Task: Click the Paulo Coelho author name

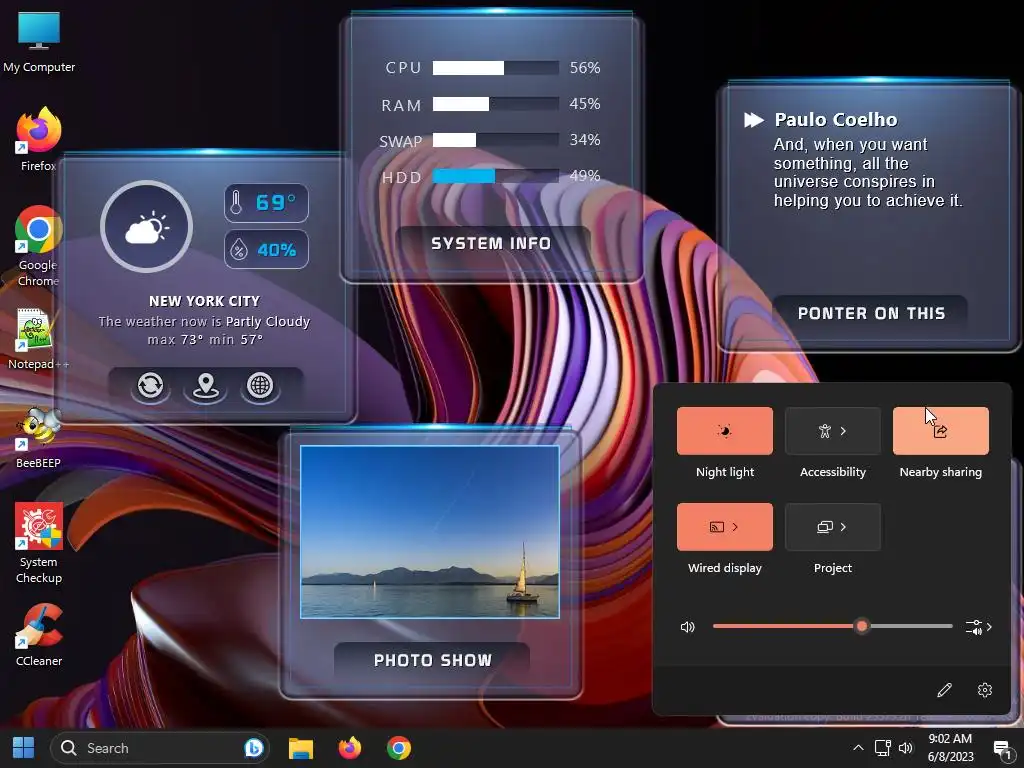Action: 835,120
